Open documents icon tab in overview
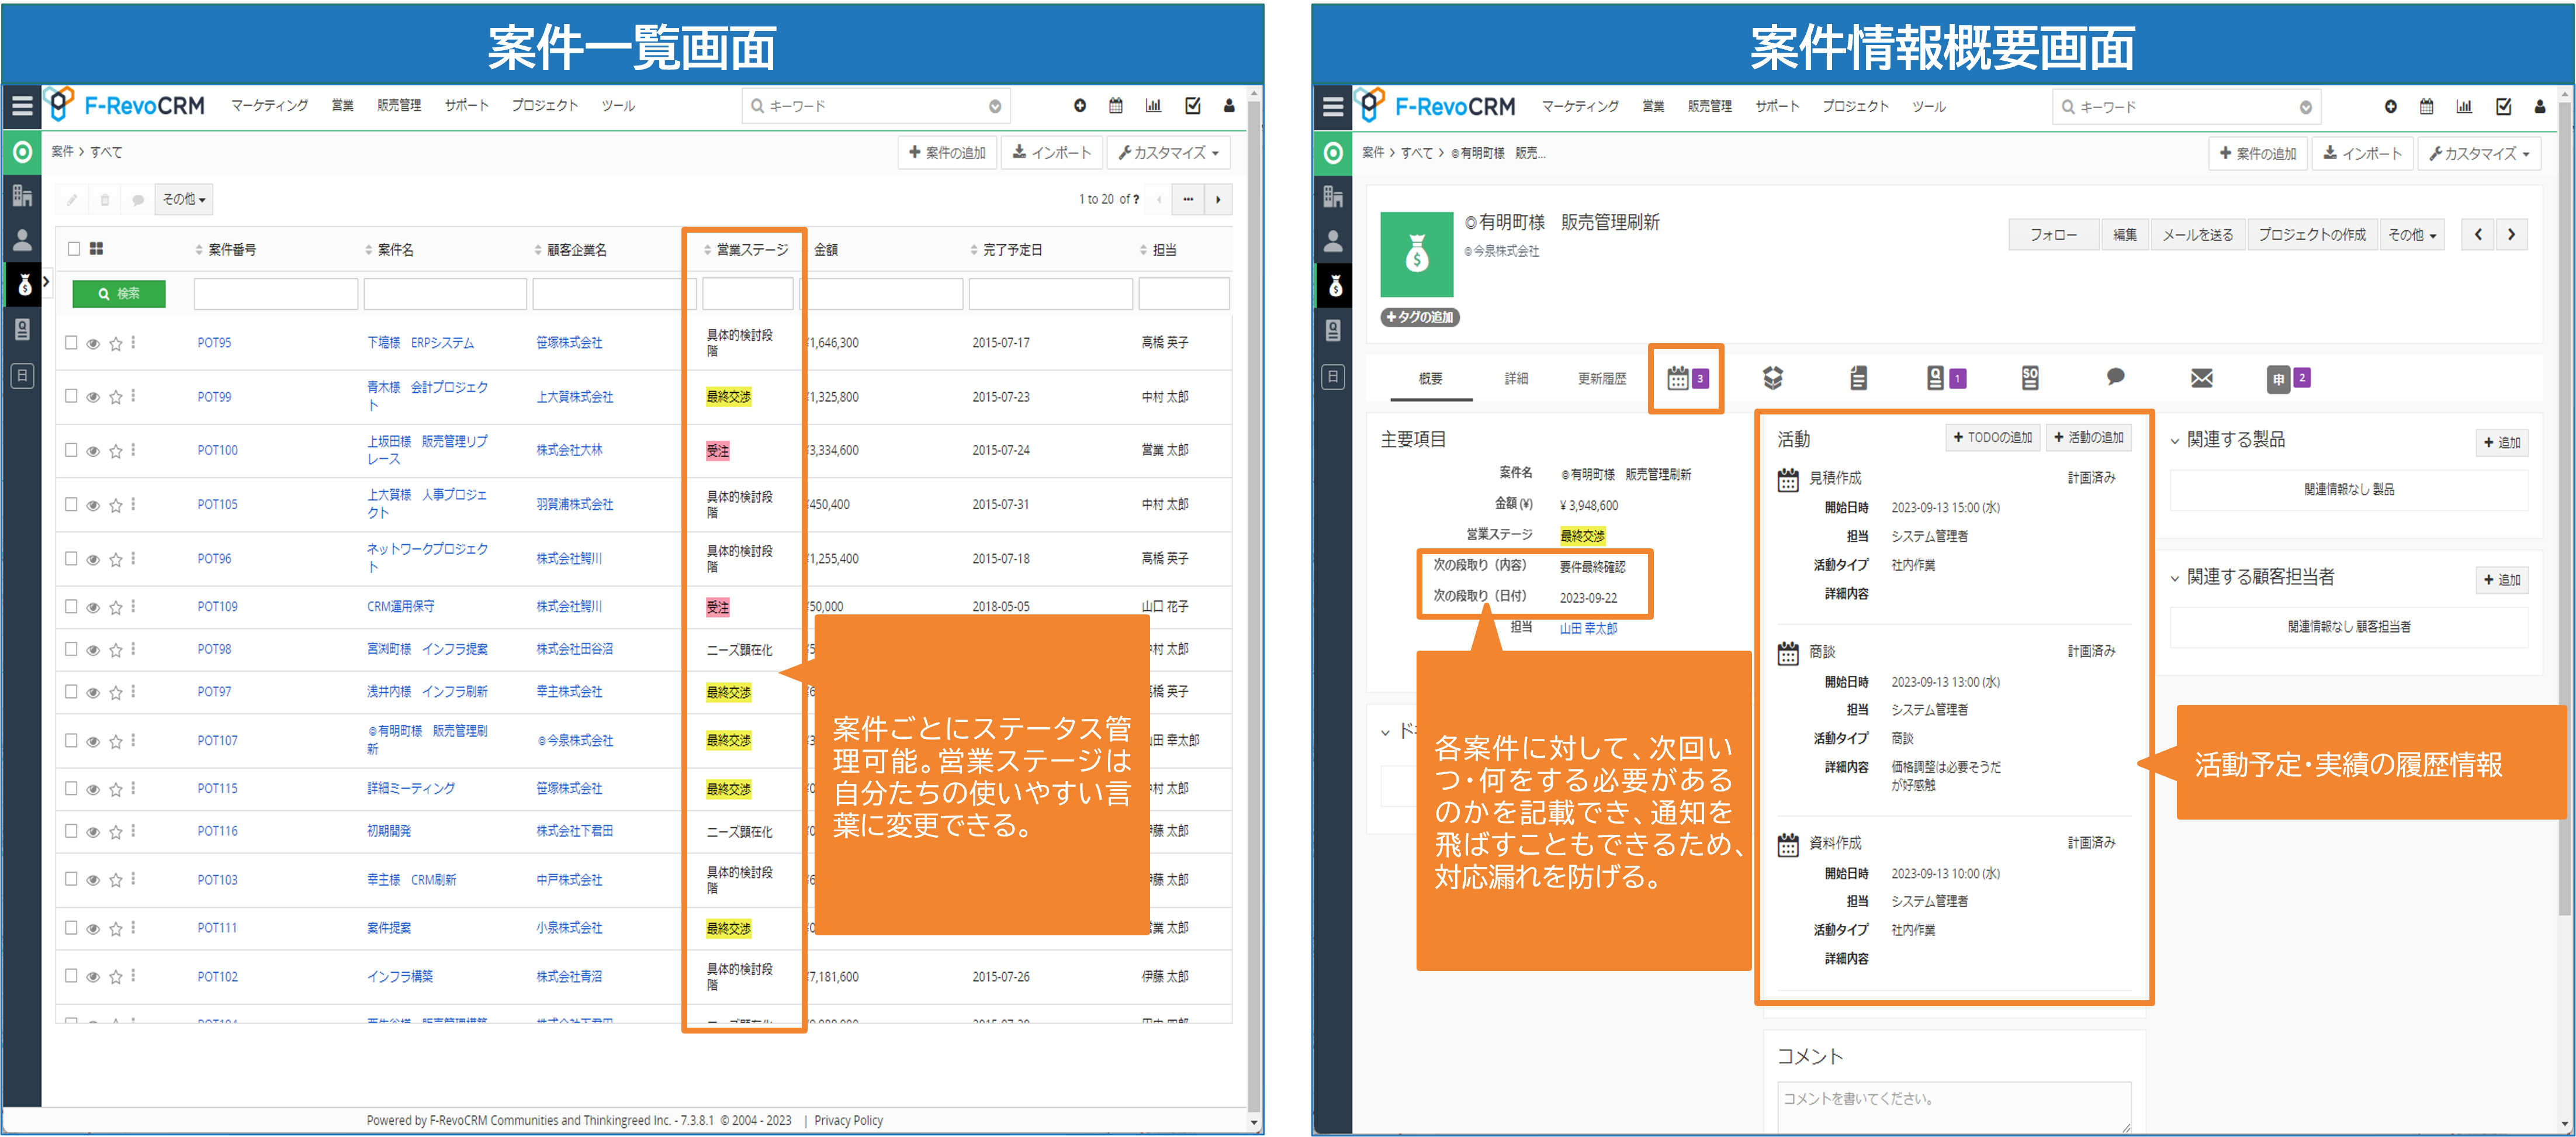The width and height of the screenshot is (2576, 1137). point(1858,378)
